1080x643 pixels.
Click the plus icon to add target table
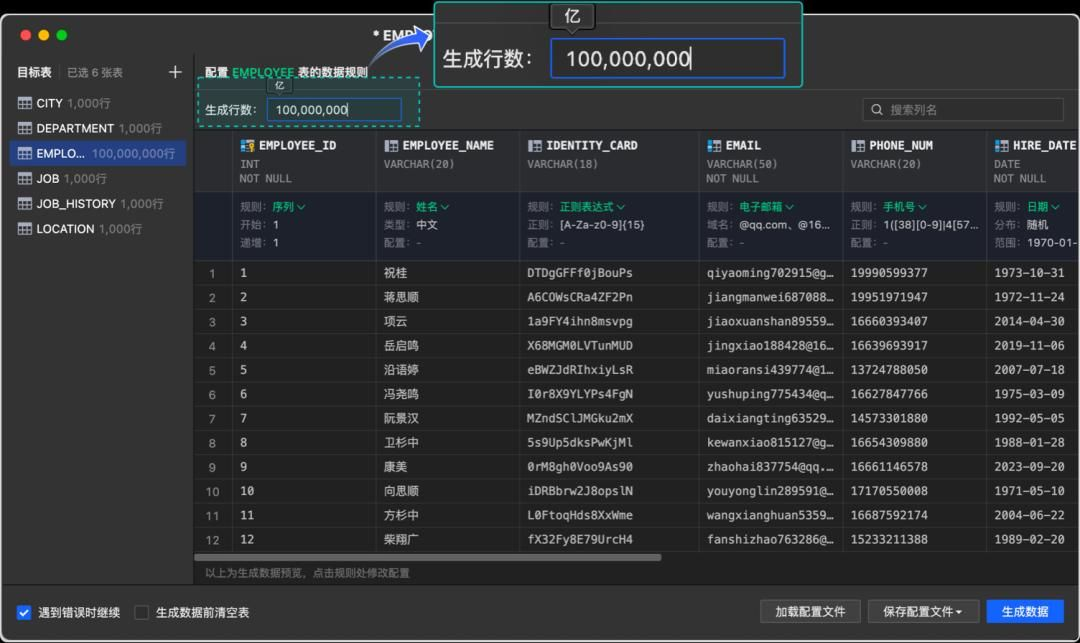175,72
